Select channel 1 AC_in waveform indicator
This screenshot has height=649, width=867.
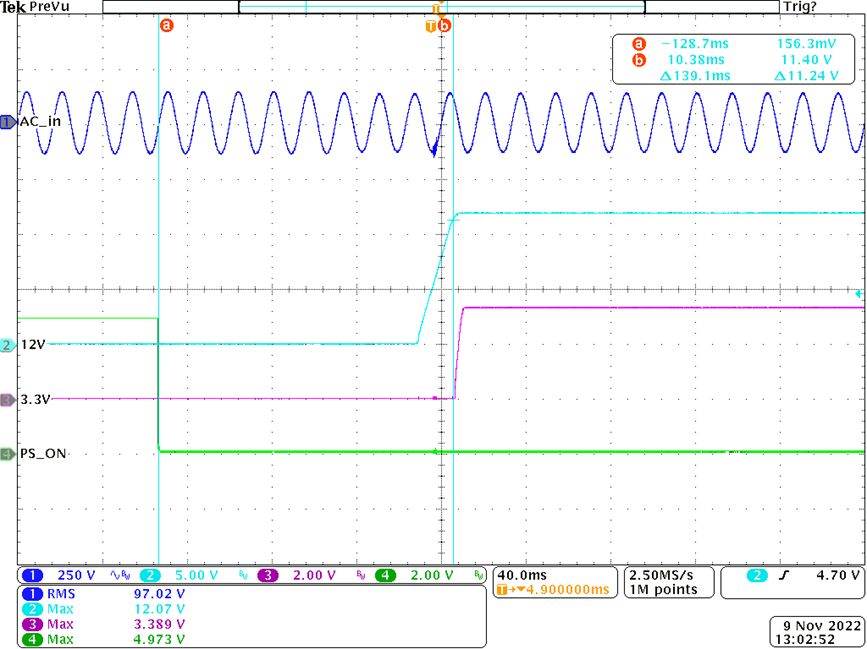[x=9, y=121]
